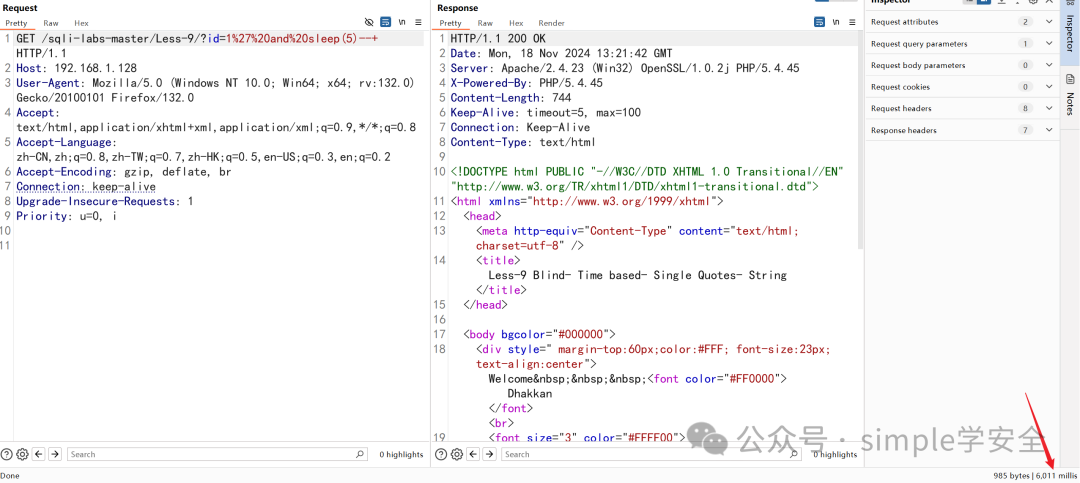1080x483 pixels.
Task: Click X-Powered-By: PHP/5.4.45 header
Action: 527,83
